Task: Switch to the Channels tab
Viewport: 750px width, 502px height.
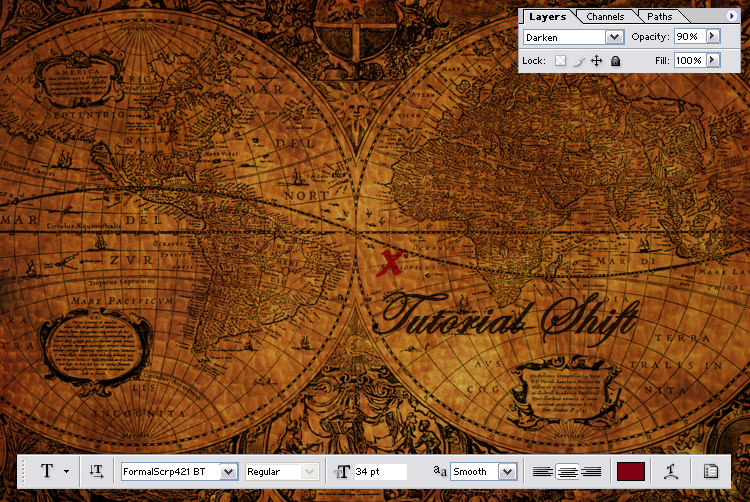Action: [x=605, y=16]
